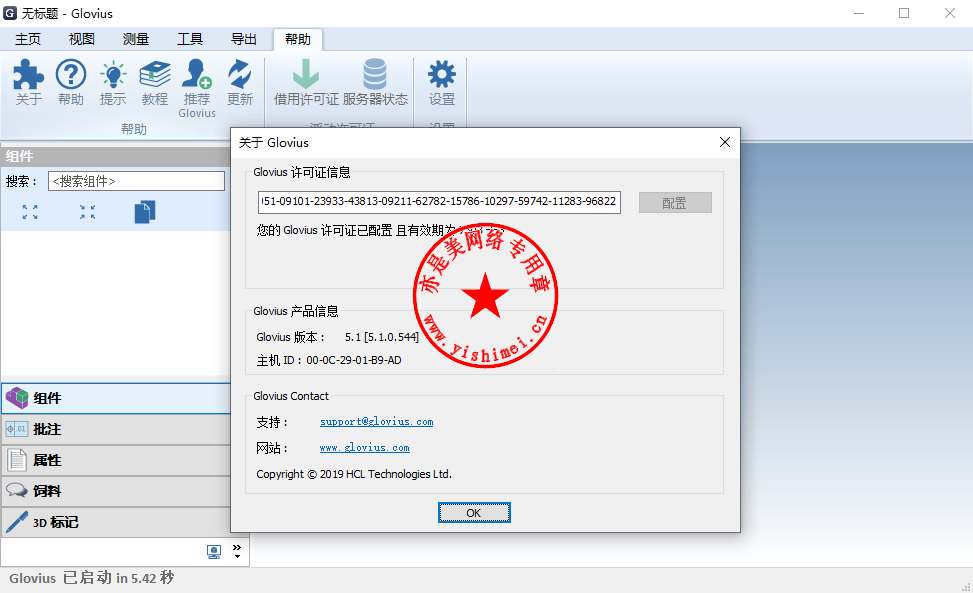Open the 批注 panel tab
The height and width of the screenshot is (593, 973).
[116, 429]
